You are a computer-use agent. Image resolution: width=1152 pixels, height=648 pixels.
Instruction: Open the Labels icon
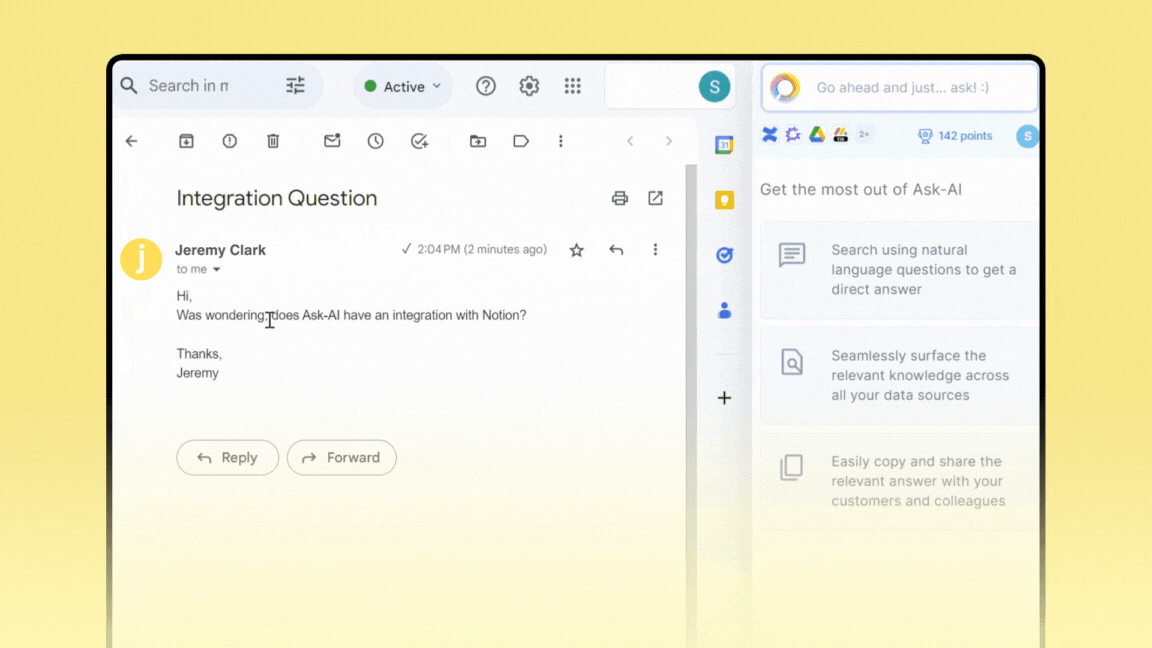521,141
